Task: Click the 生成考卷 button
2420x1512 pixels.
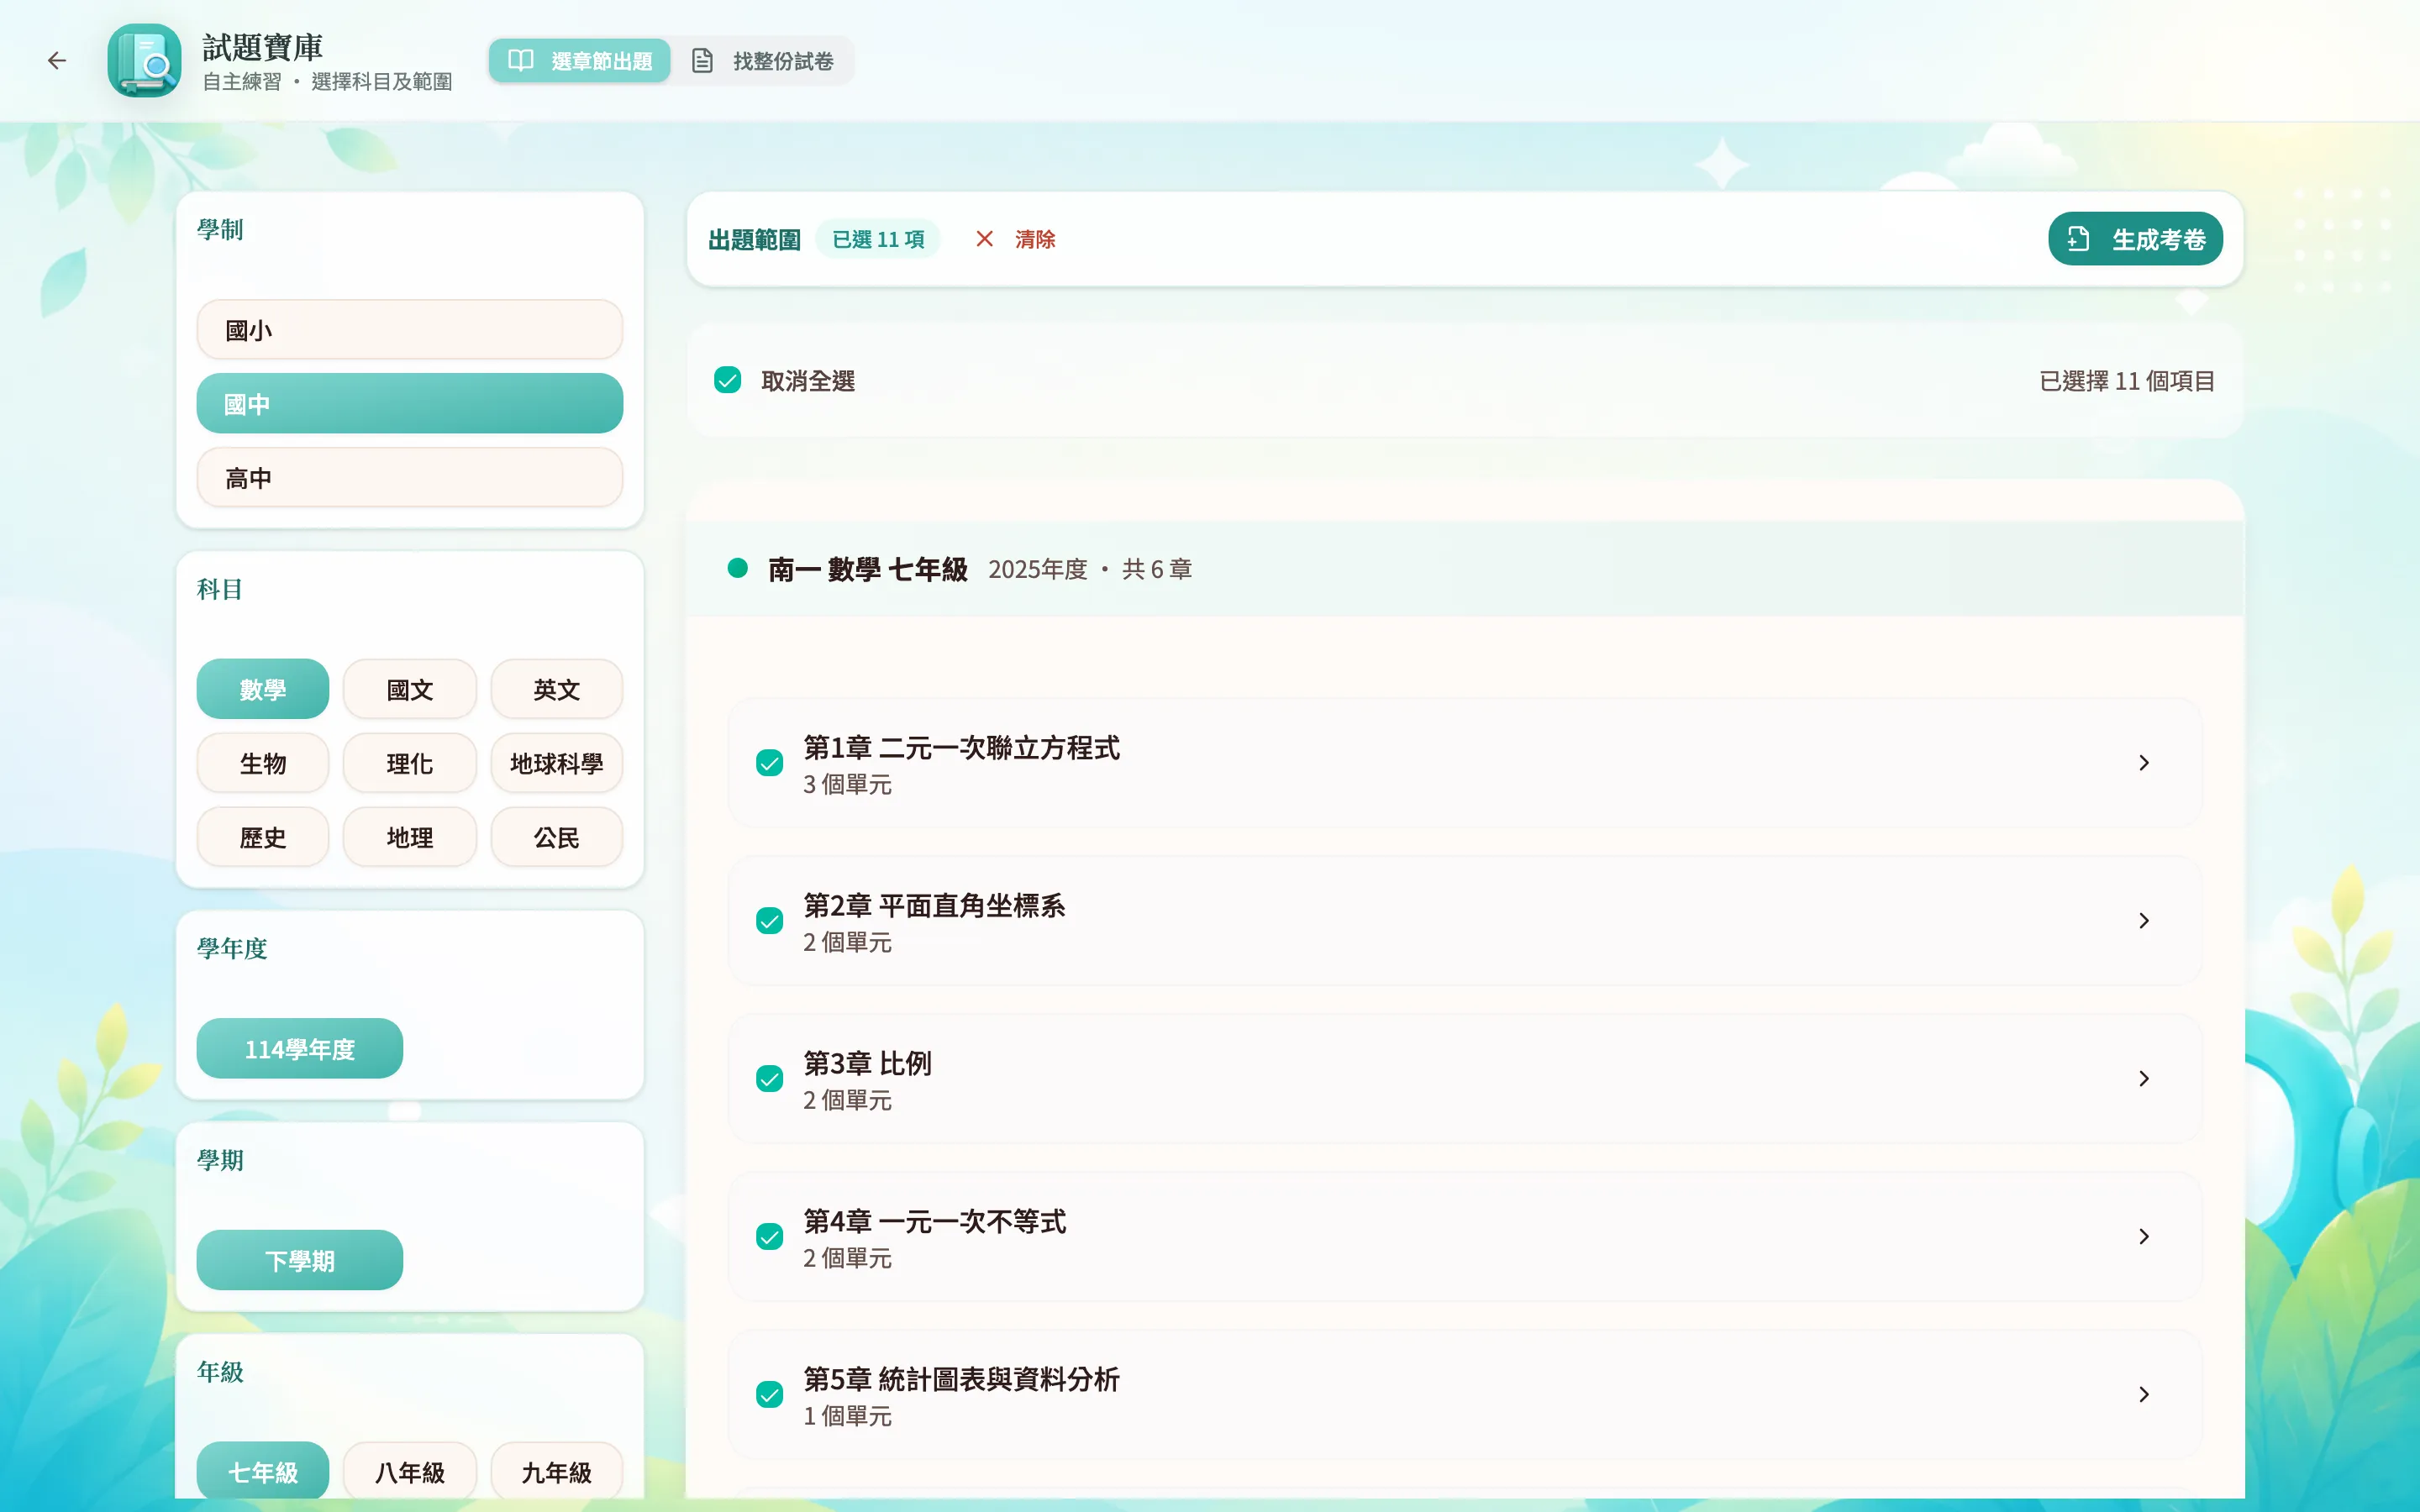Action: (x=2135, y=239)
